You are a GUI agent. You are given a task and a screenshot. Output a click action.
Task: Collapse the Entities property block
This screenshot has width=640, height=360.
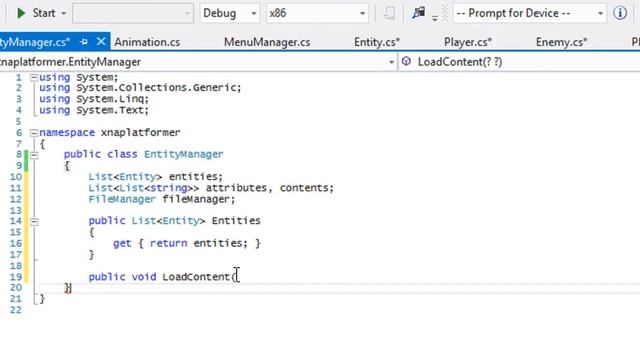[x=34, y=222]
